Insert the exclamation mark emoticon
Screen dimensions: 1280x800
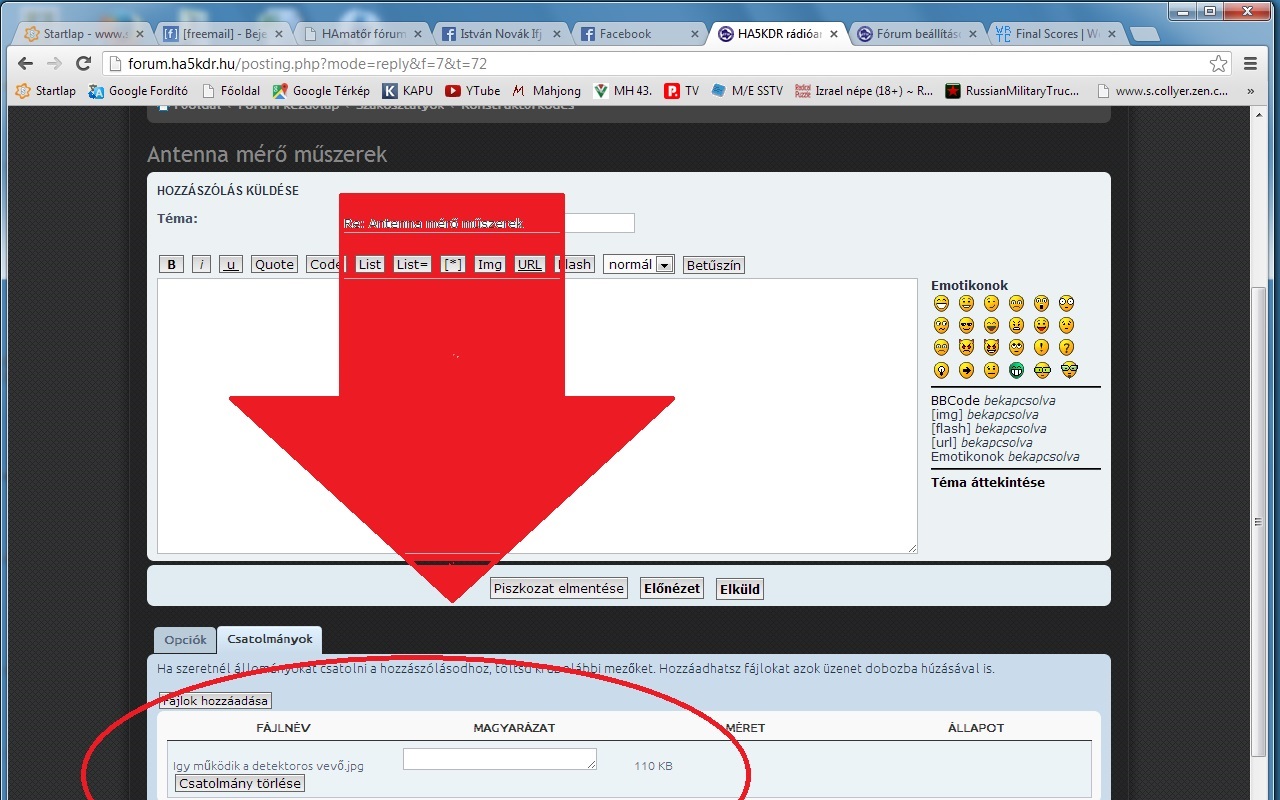(1041, 348)
